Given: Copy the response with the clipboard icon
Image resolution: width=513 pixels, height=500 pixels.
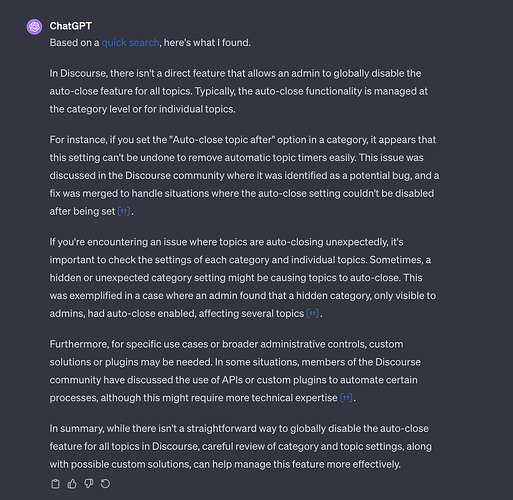Looking at the screenshot, I should pos(55,484).
